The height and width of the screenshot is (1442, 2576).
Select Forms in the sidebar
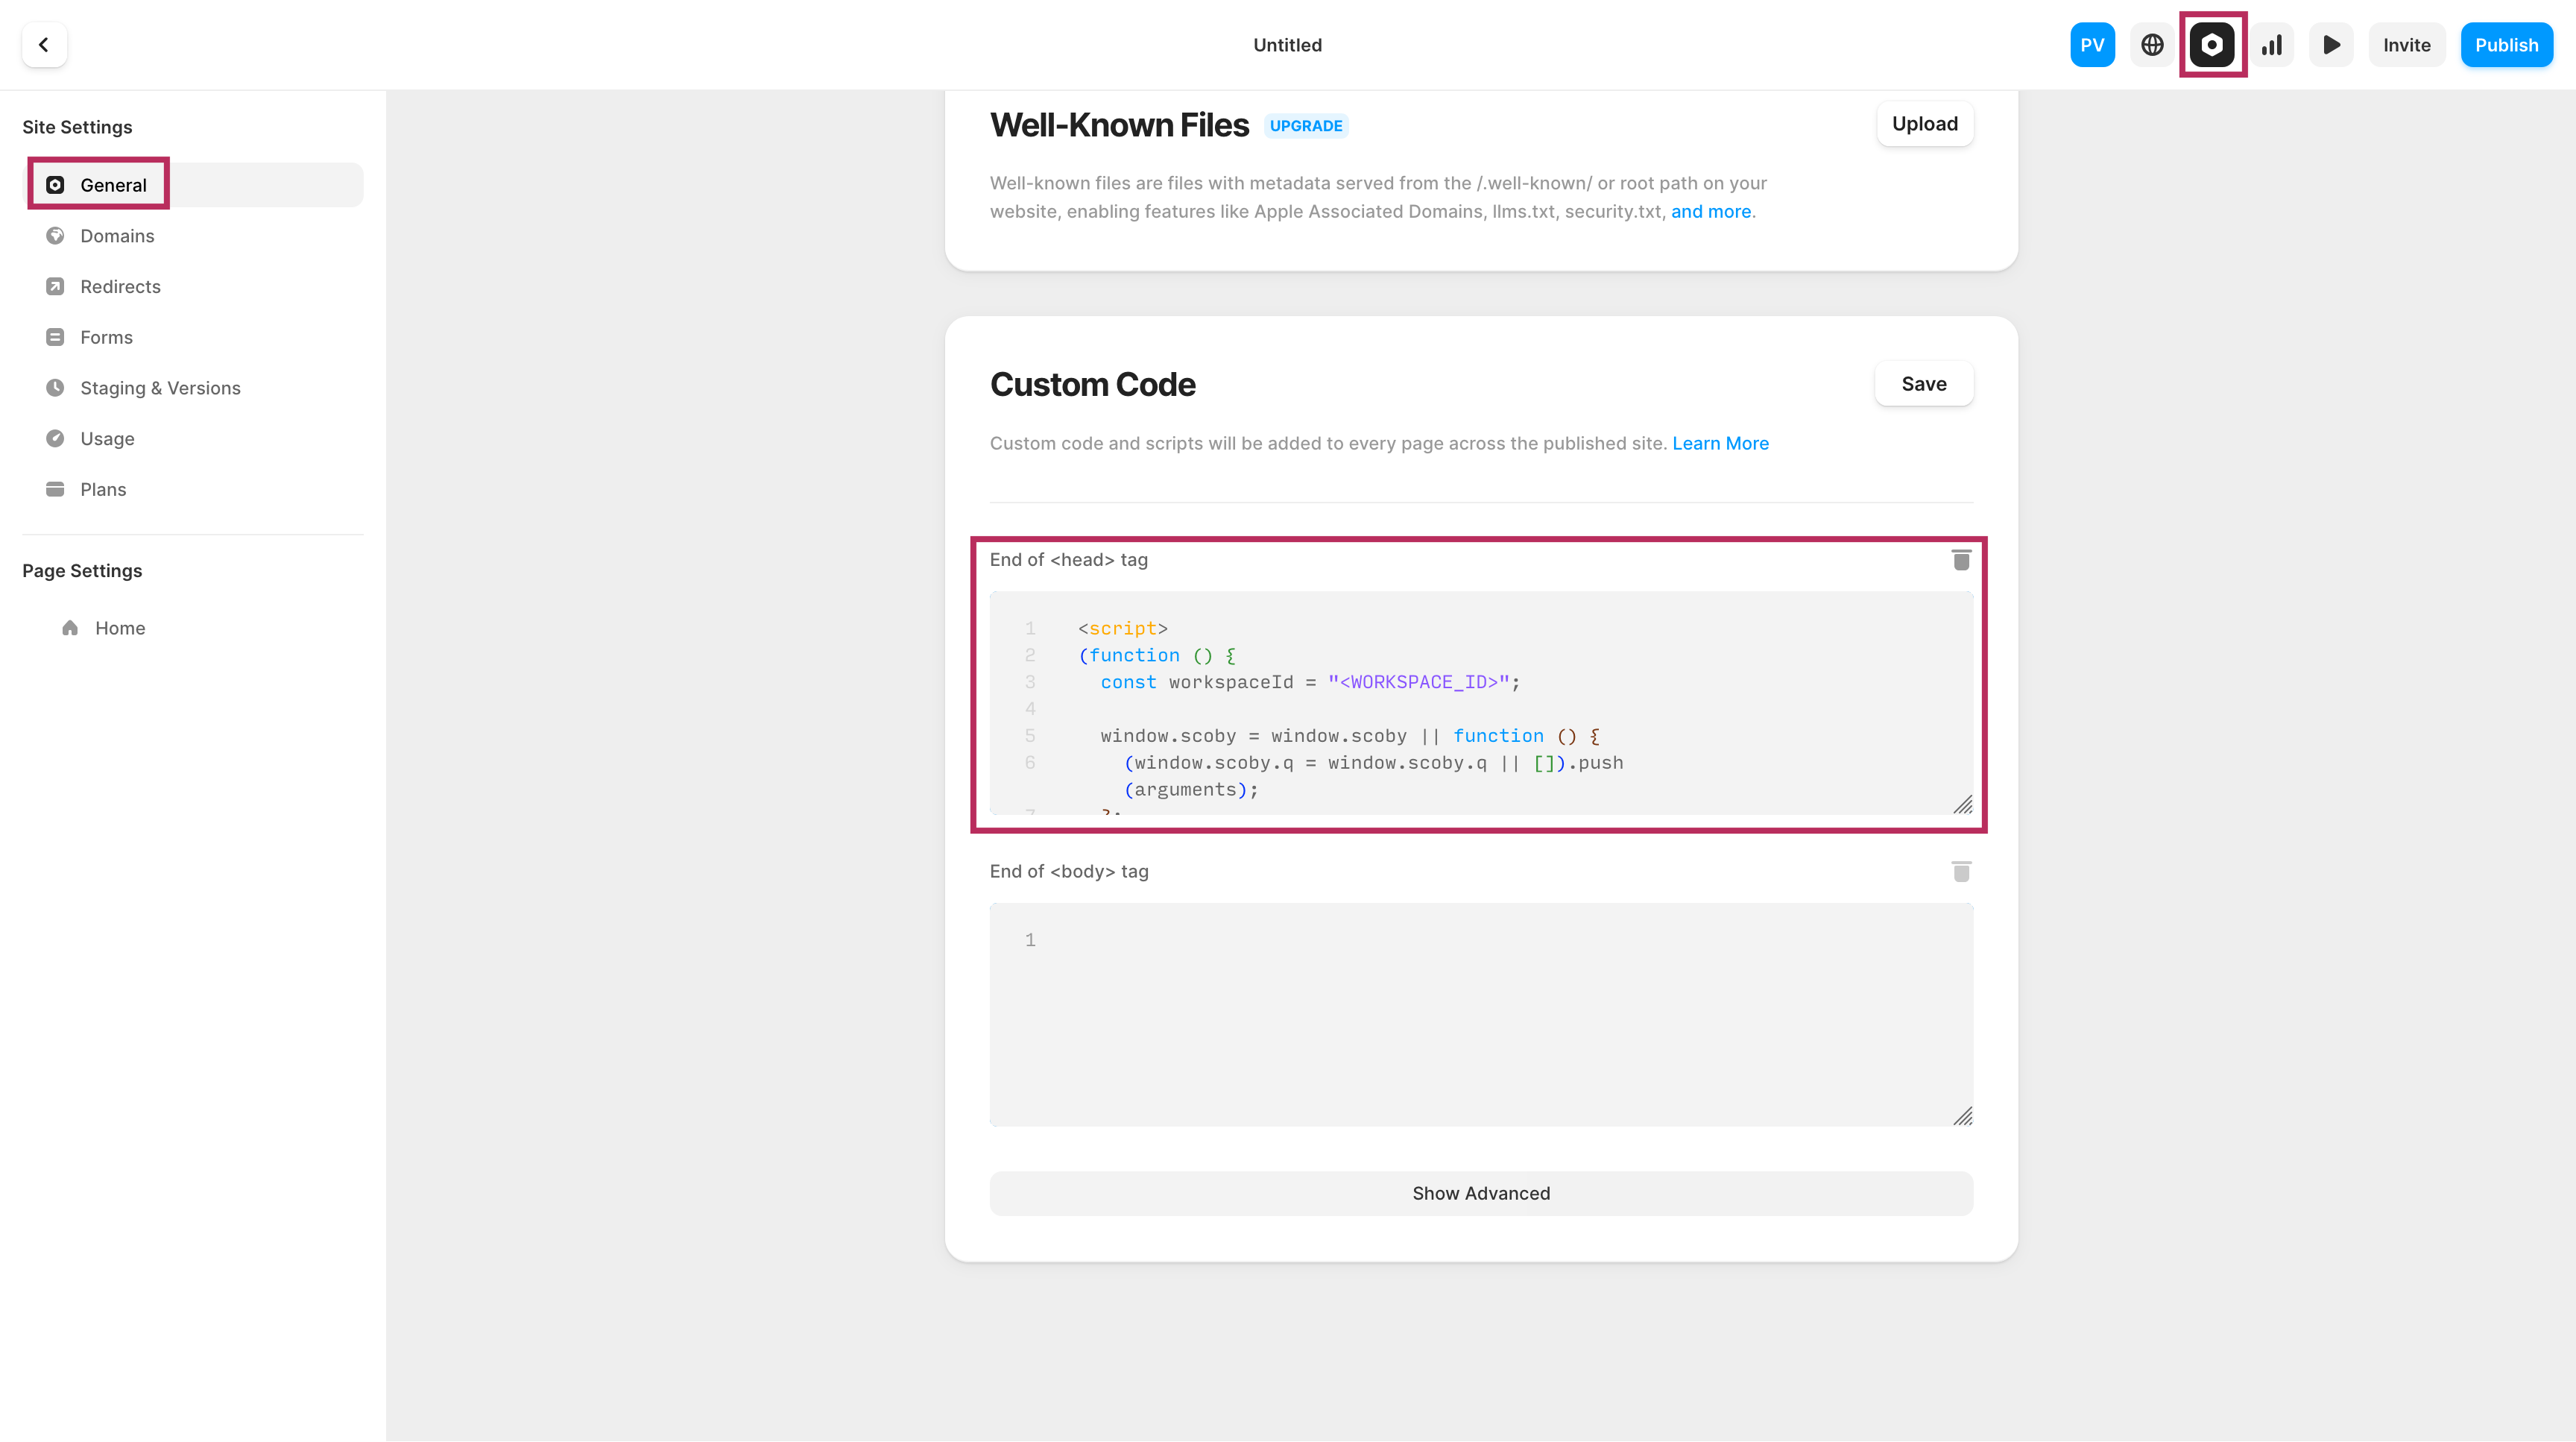(106, 338)
